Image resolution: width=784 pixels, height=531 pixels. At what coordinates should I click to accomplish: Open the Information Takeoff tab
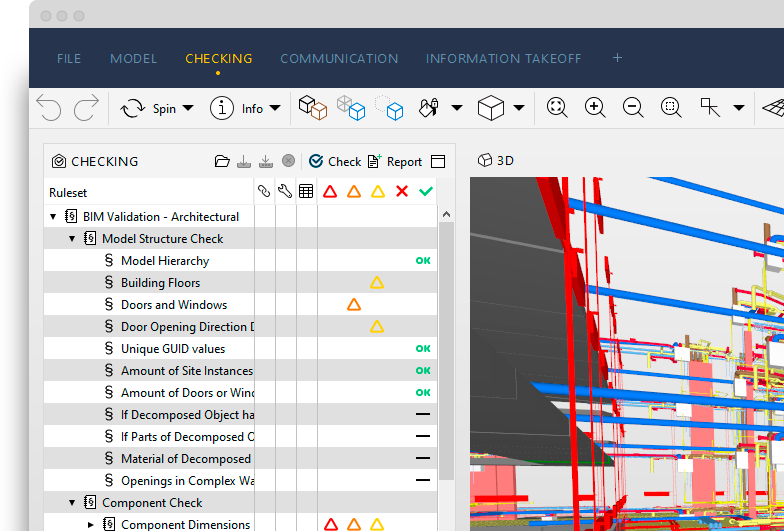[503, 59]
